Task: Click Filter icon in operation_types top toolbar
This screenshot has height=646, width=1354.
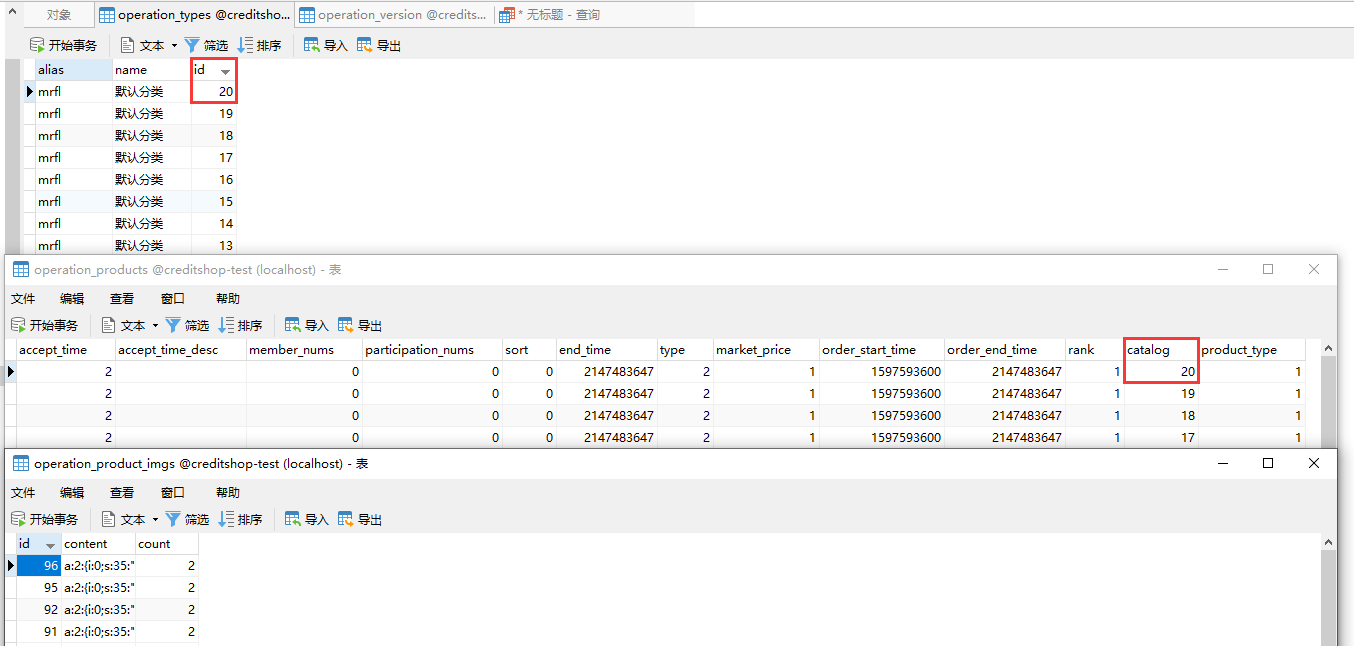Action: click(x=192, y=45)
